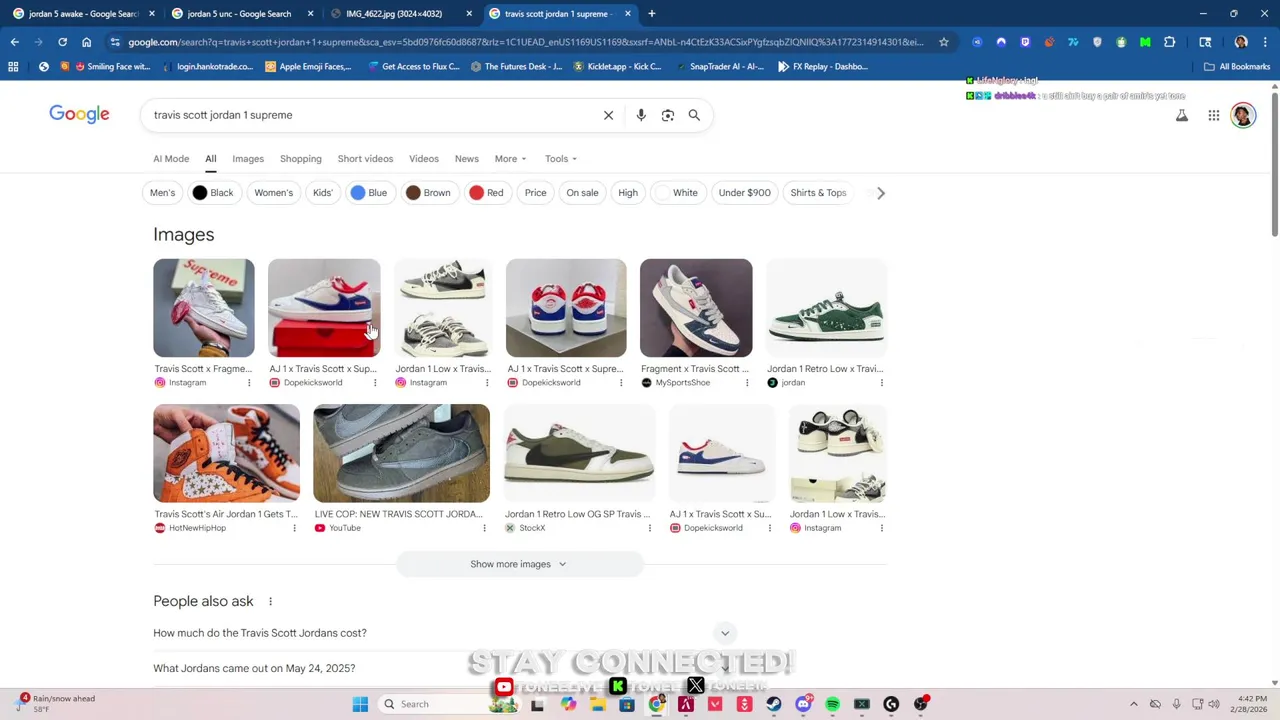Open File Explorer from the taskbar
This screenshot has width=1280, height=720.
(x=597, y=704)
